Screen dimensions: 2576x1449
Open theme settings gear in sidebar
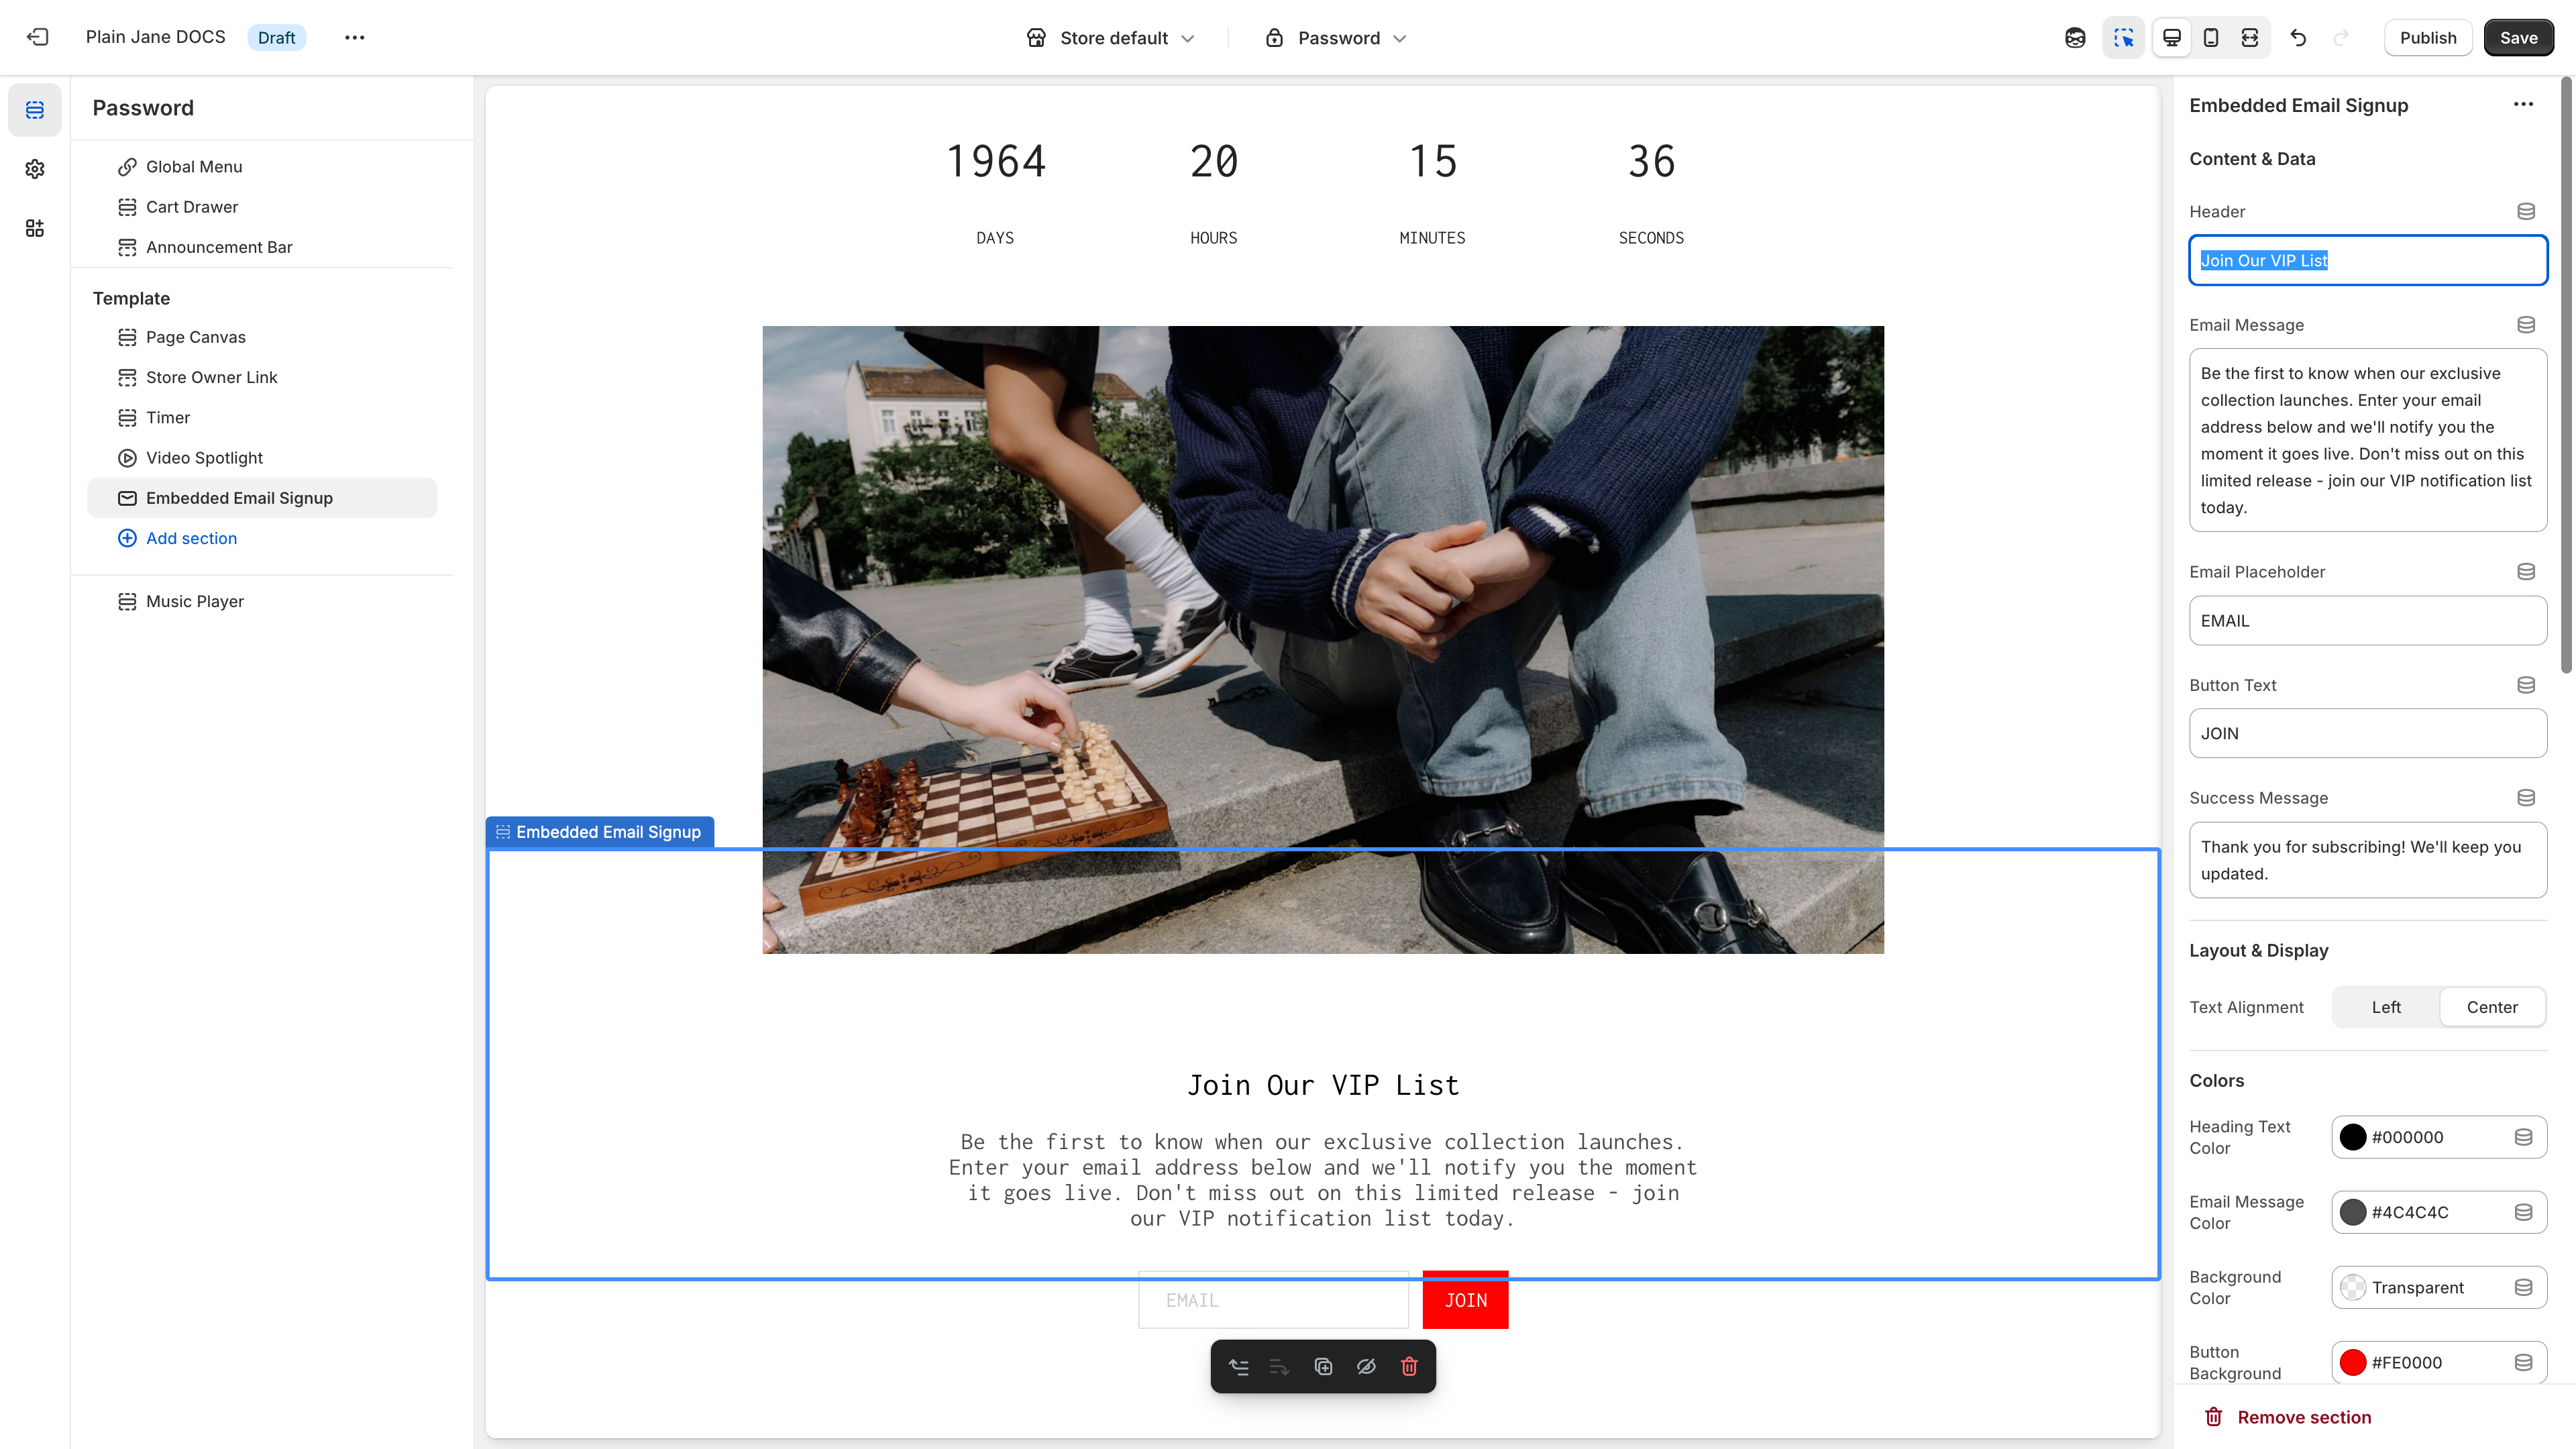[35, 169]
